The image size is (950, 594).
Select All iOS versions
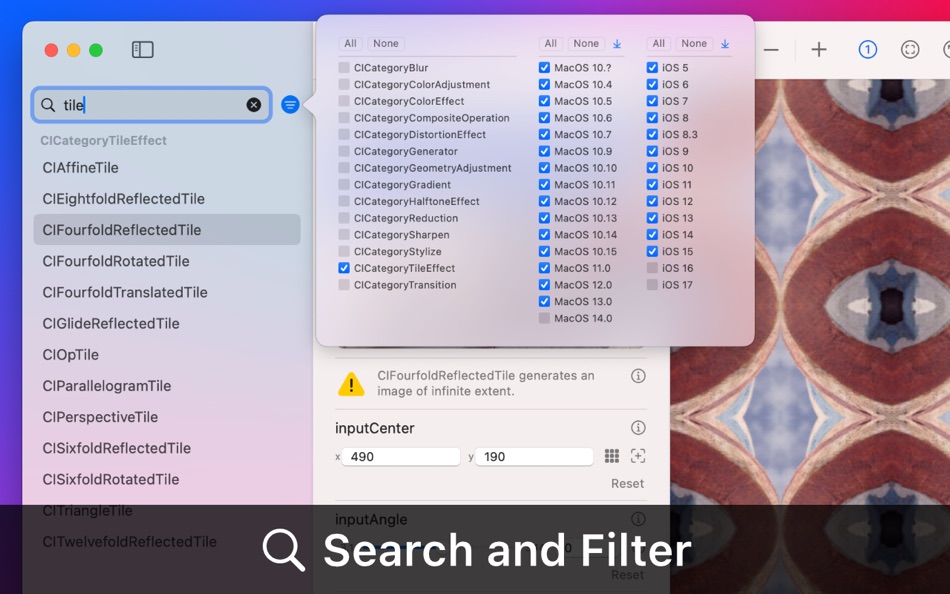659,44
